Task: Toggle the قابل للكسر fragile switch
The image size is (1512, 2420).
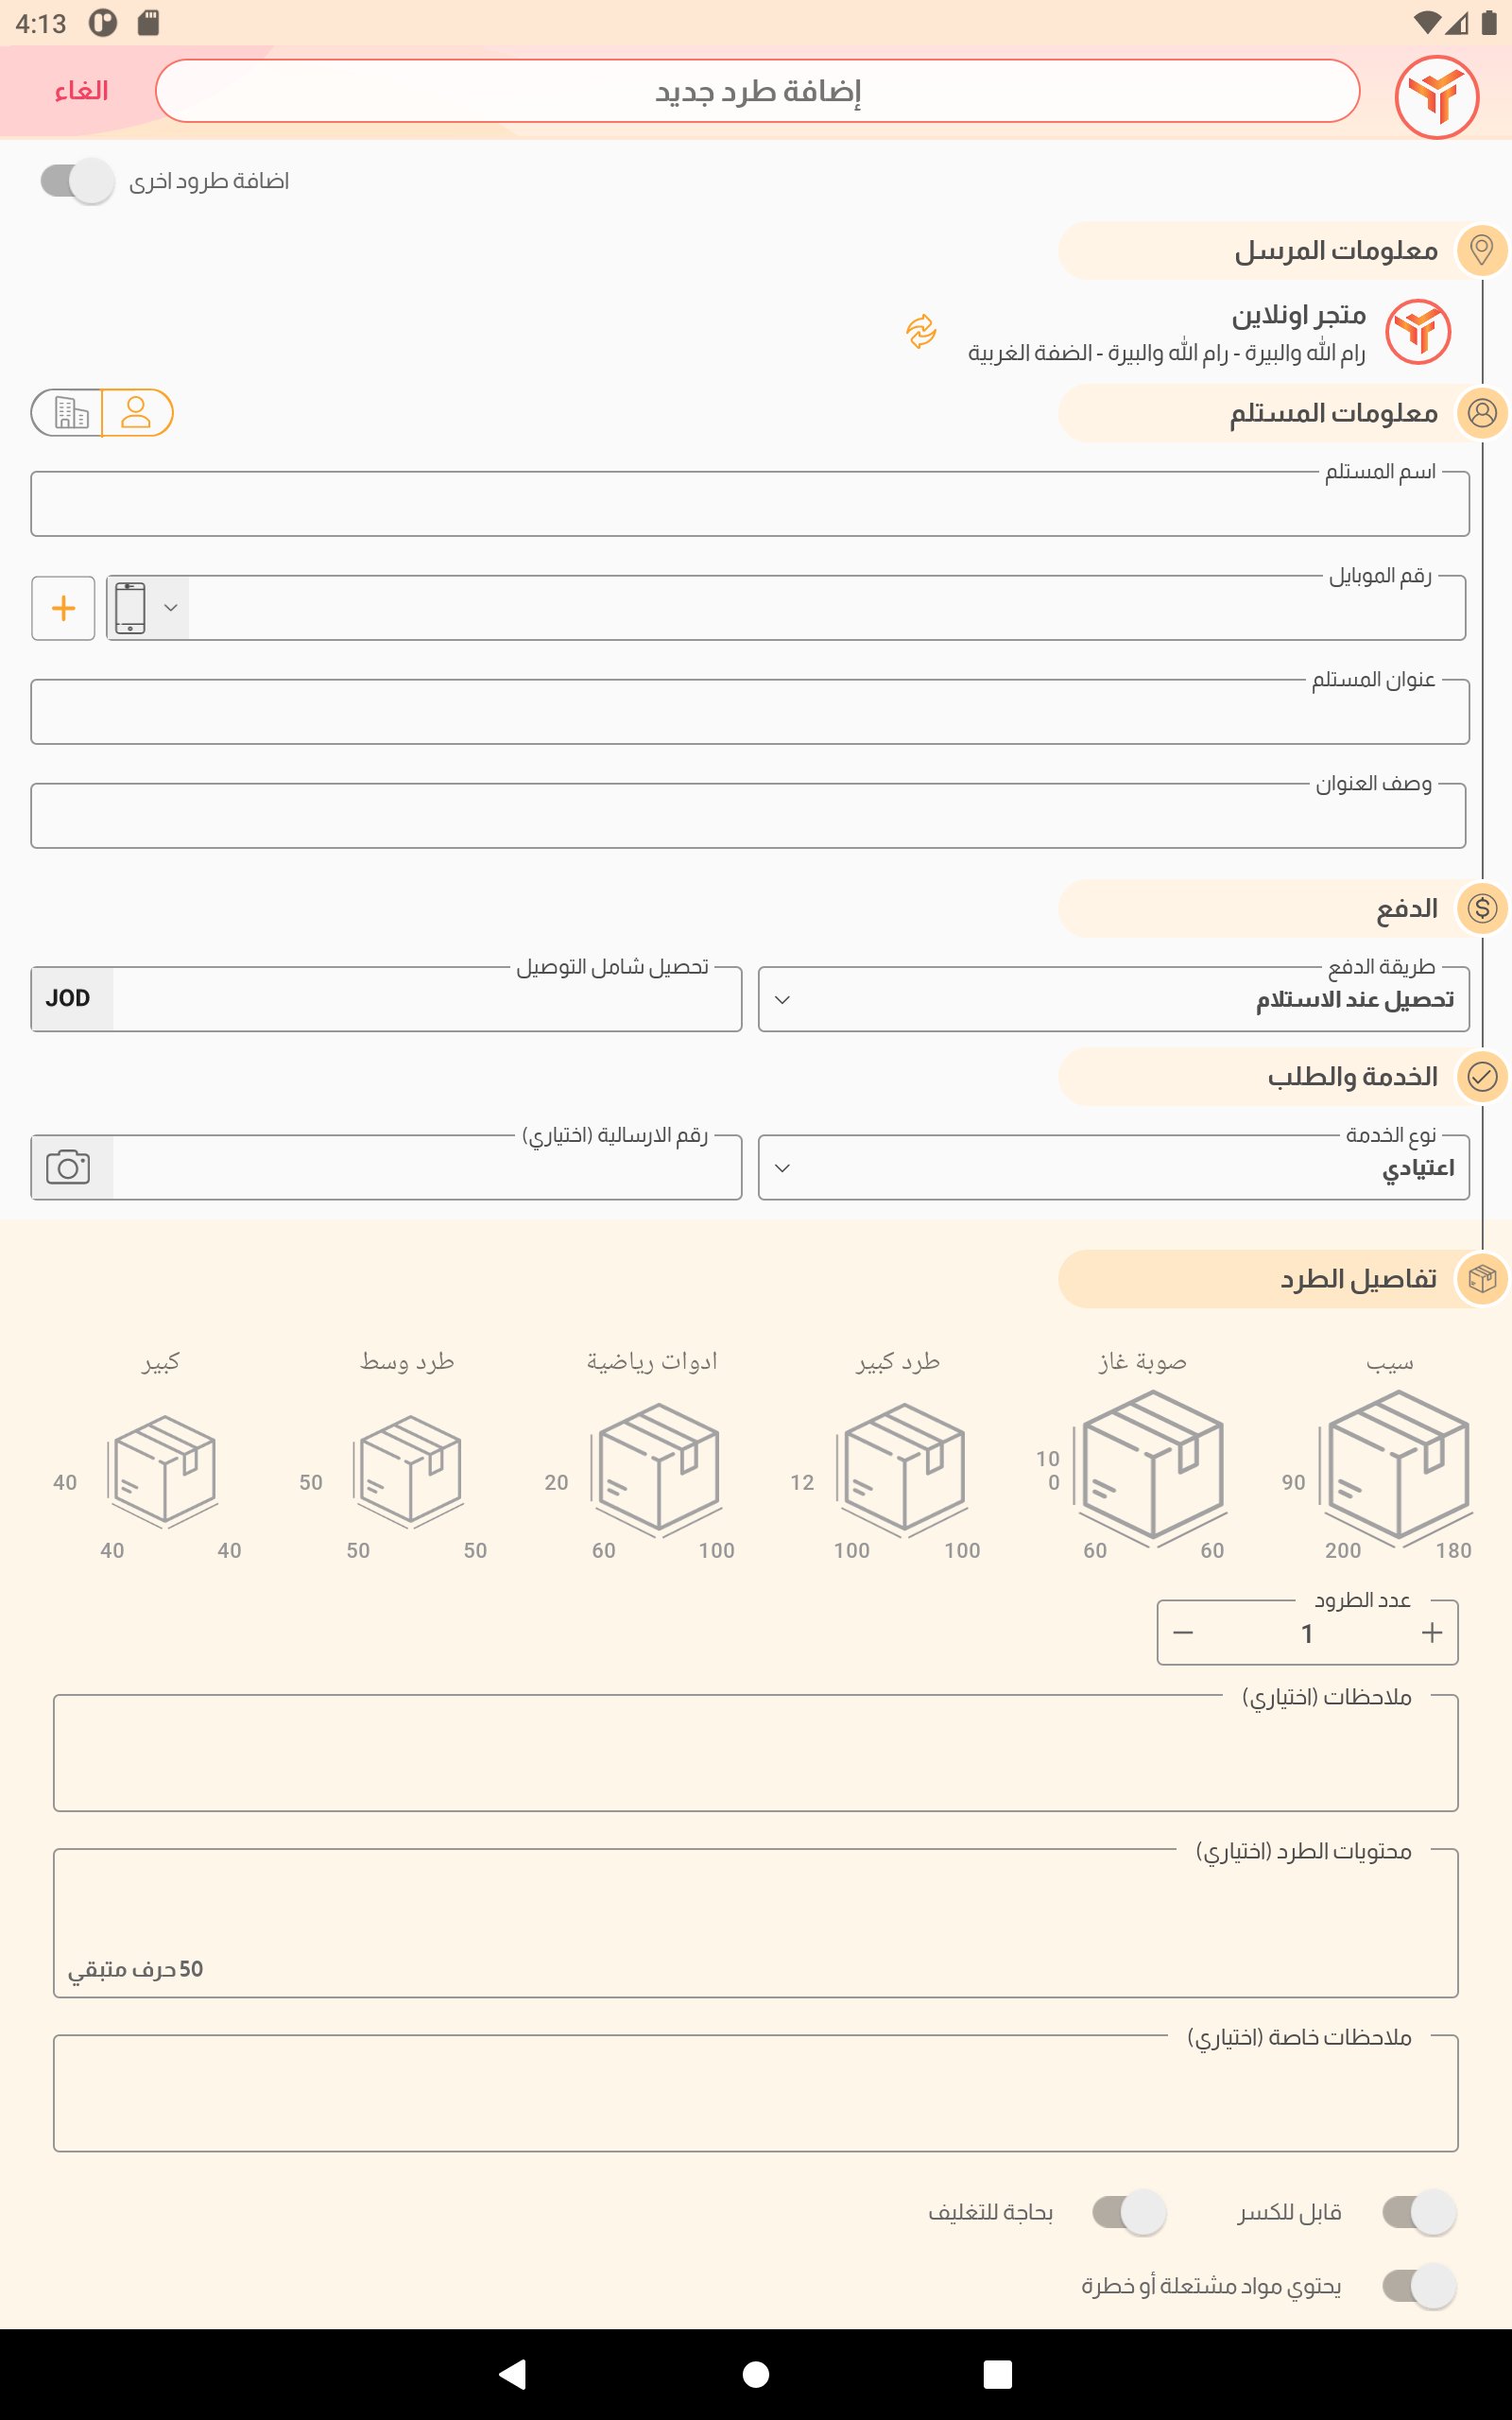Action: [1418, 2211]
